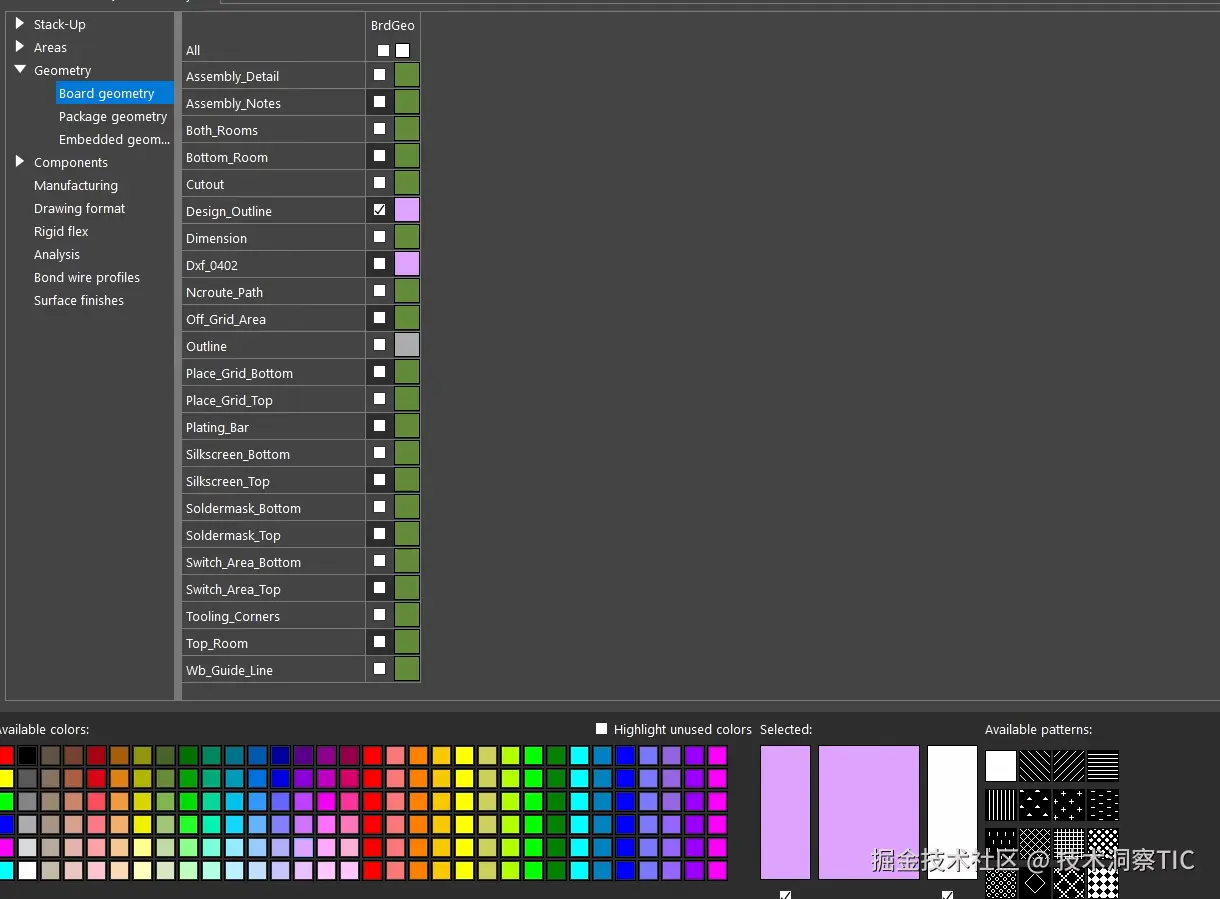1220x899 pixels.
Task: Expand the Stack-Up tree node
Action: click(x=20, y=23)
